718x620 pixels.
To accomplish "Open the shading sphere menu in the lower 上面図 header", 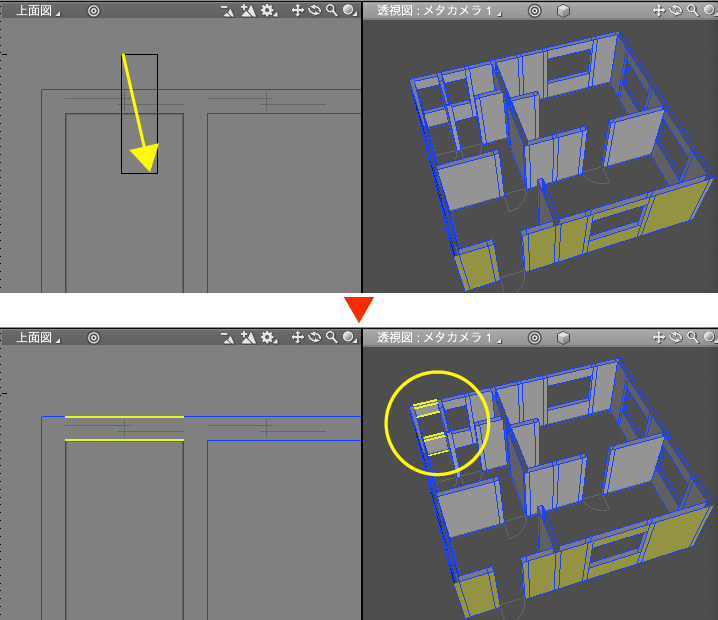I will pyautogui.click(x=349, y=337).
